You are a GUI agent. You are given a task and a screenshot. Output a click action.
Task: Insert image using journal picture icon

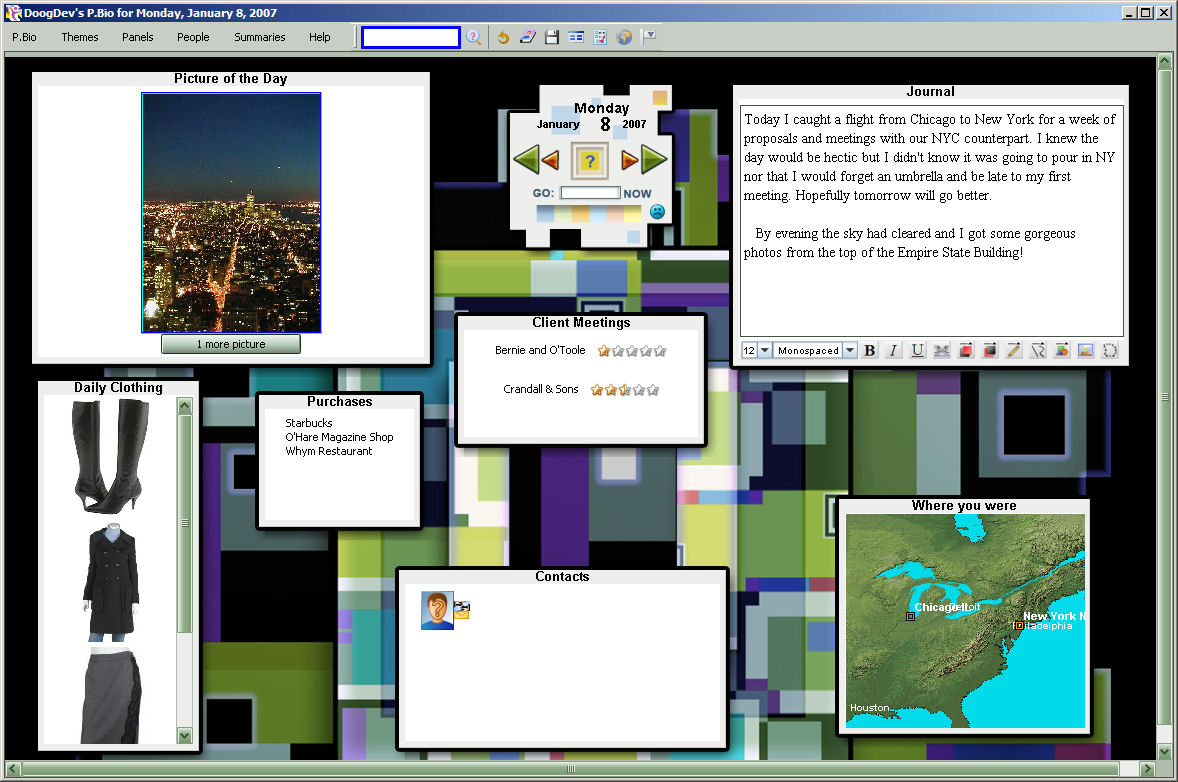(x=1085, y=350)
